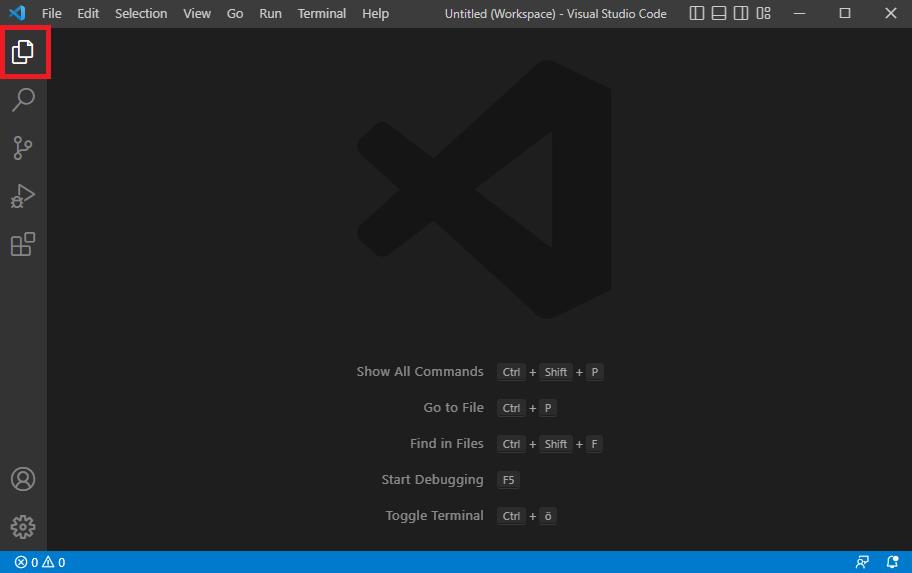Open the Extensions view icon
Screen dimensions: 912x573
coord(23,244)
